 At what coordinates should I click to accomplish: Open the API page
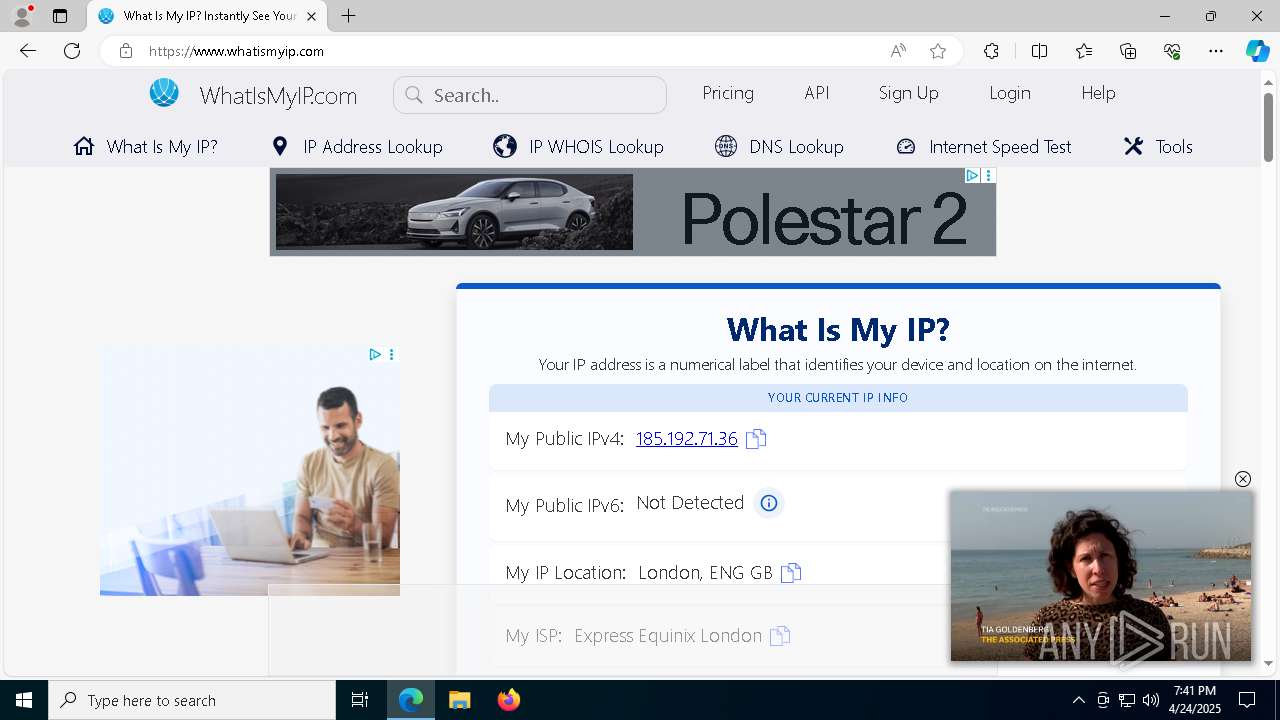coord(817,93)
